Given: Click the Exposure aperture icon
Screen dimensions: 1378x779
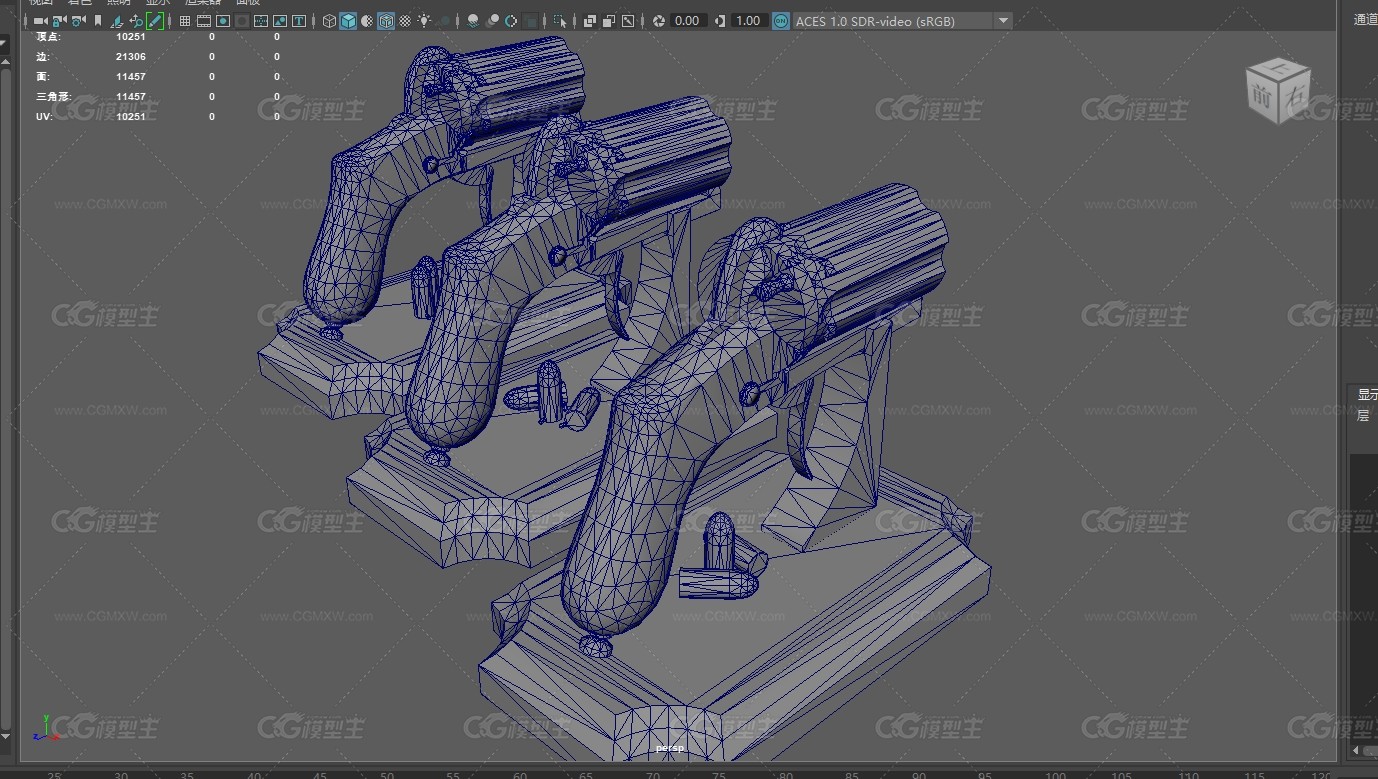Looking at the screenshot, I should (659, 20).
